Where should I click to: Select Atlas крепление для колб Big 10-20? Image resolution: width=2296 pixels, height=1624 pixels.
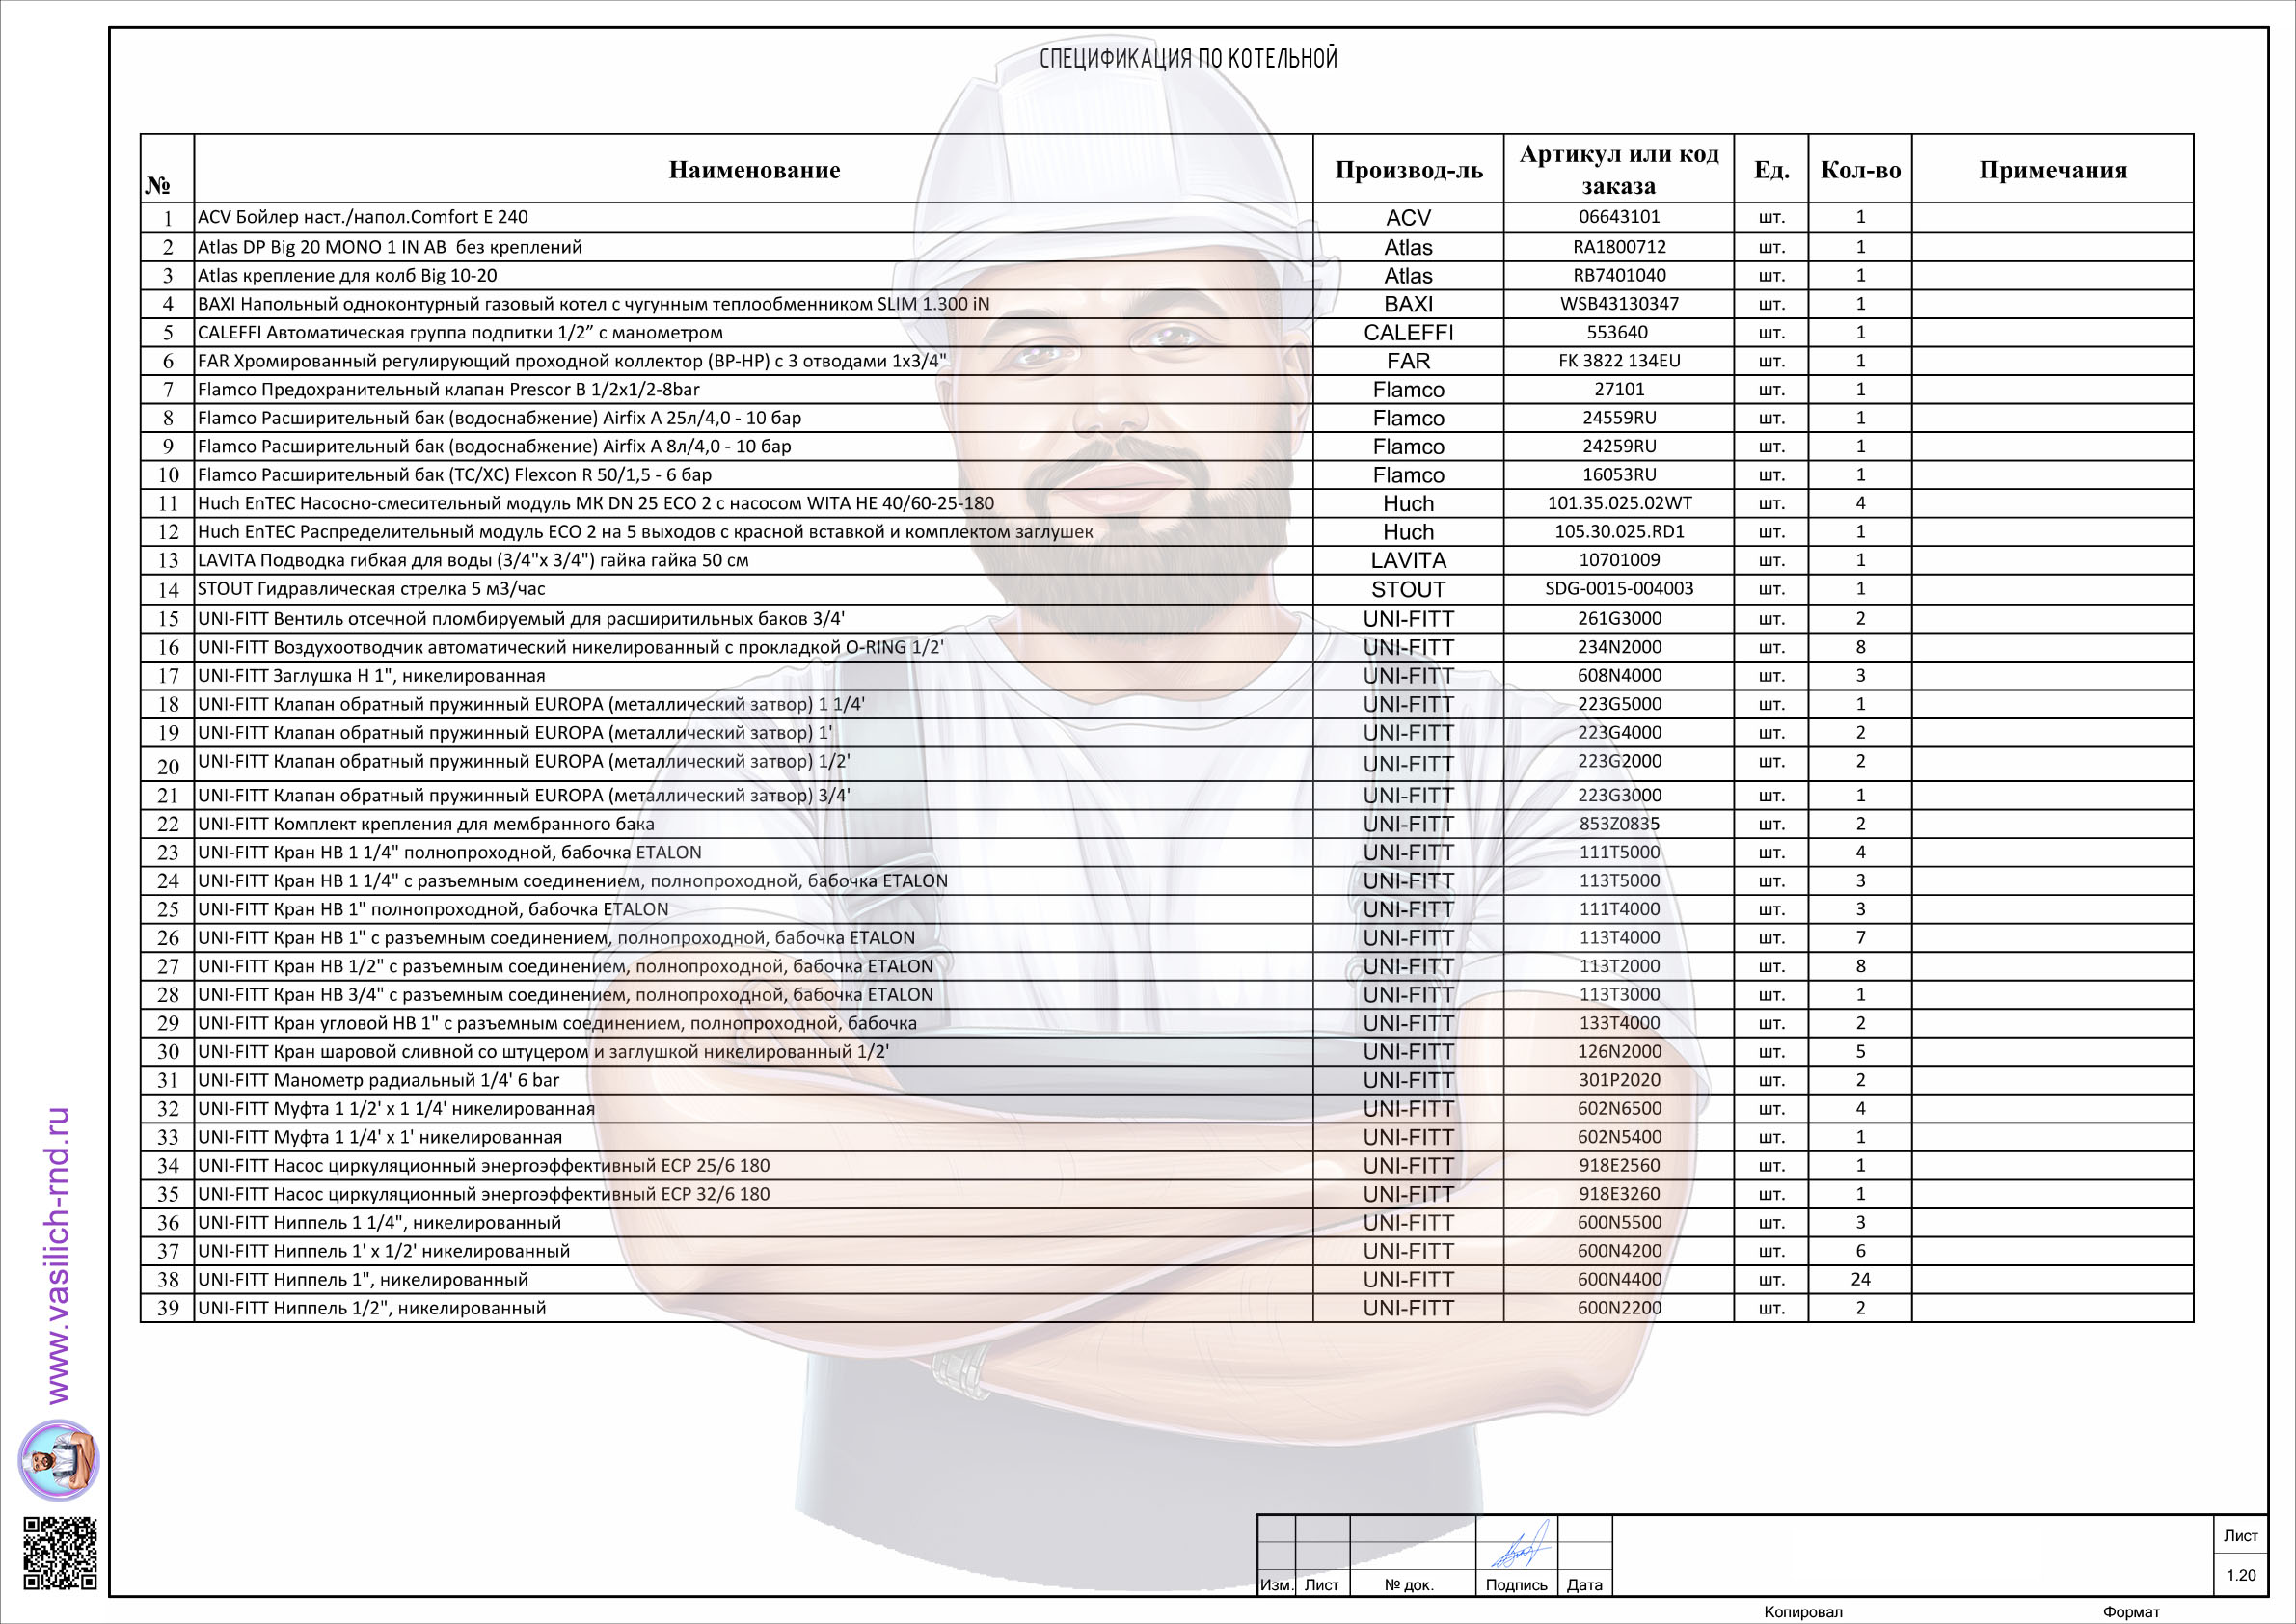pos(1167,276)
